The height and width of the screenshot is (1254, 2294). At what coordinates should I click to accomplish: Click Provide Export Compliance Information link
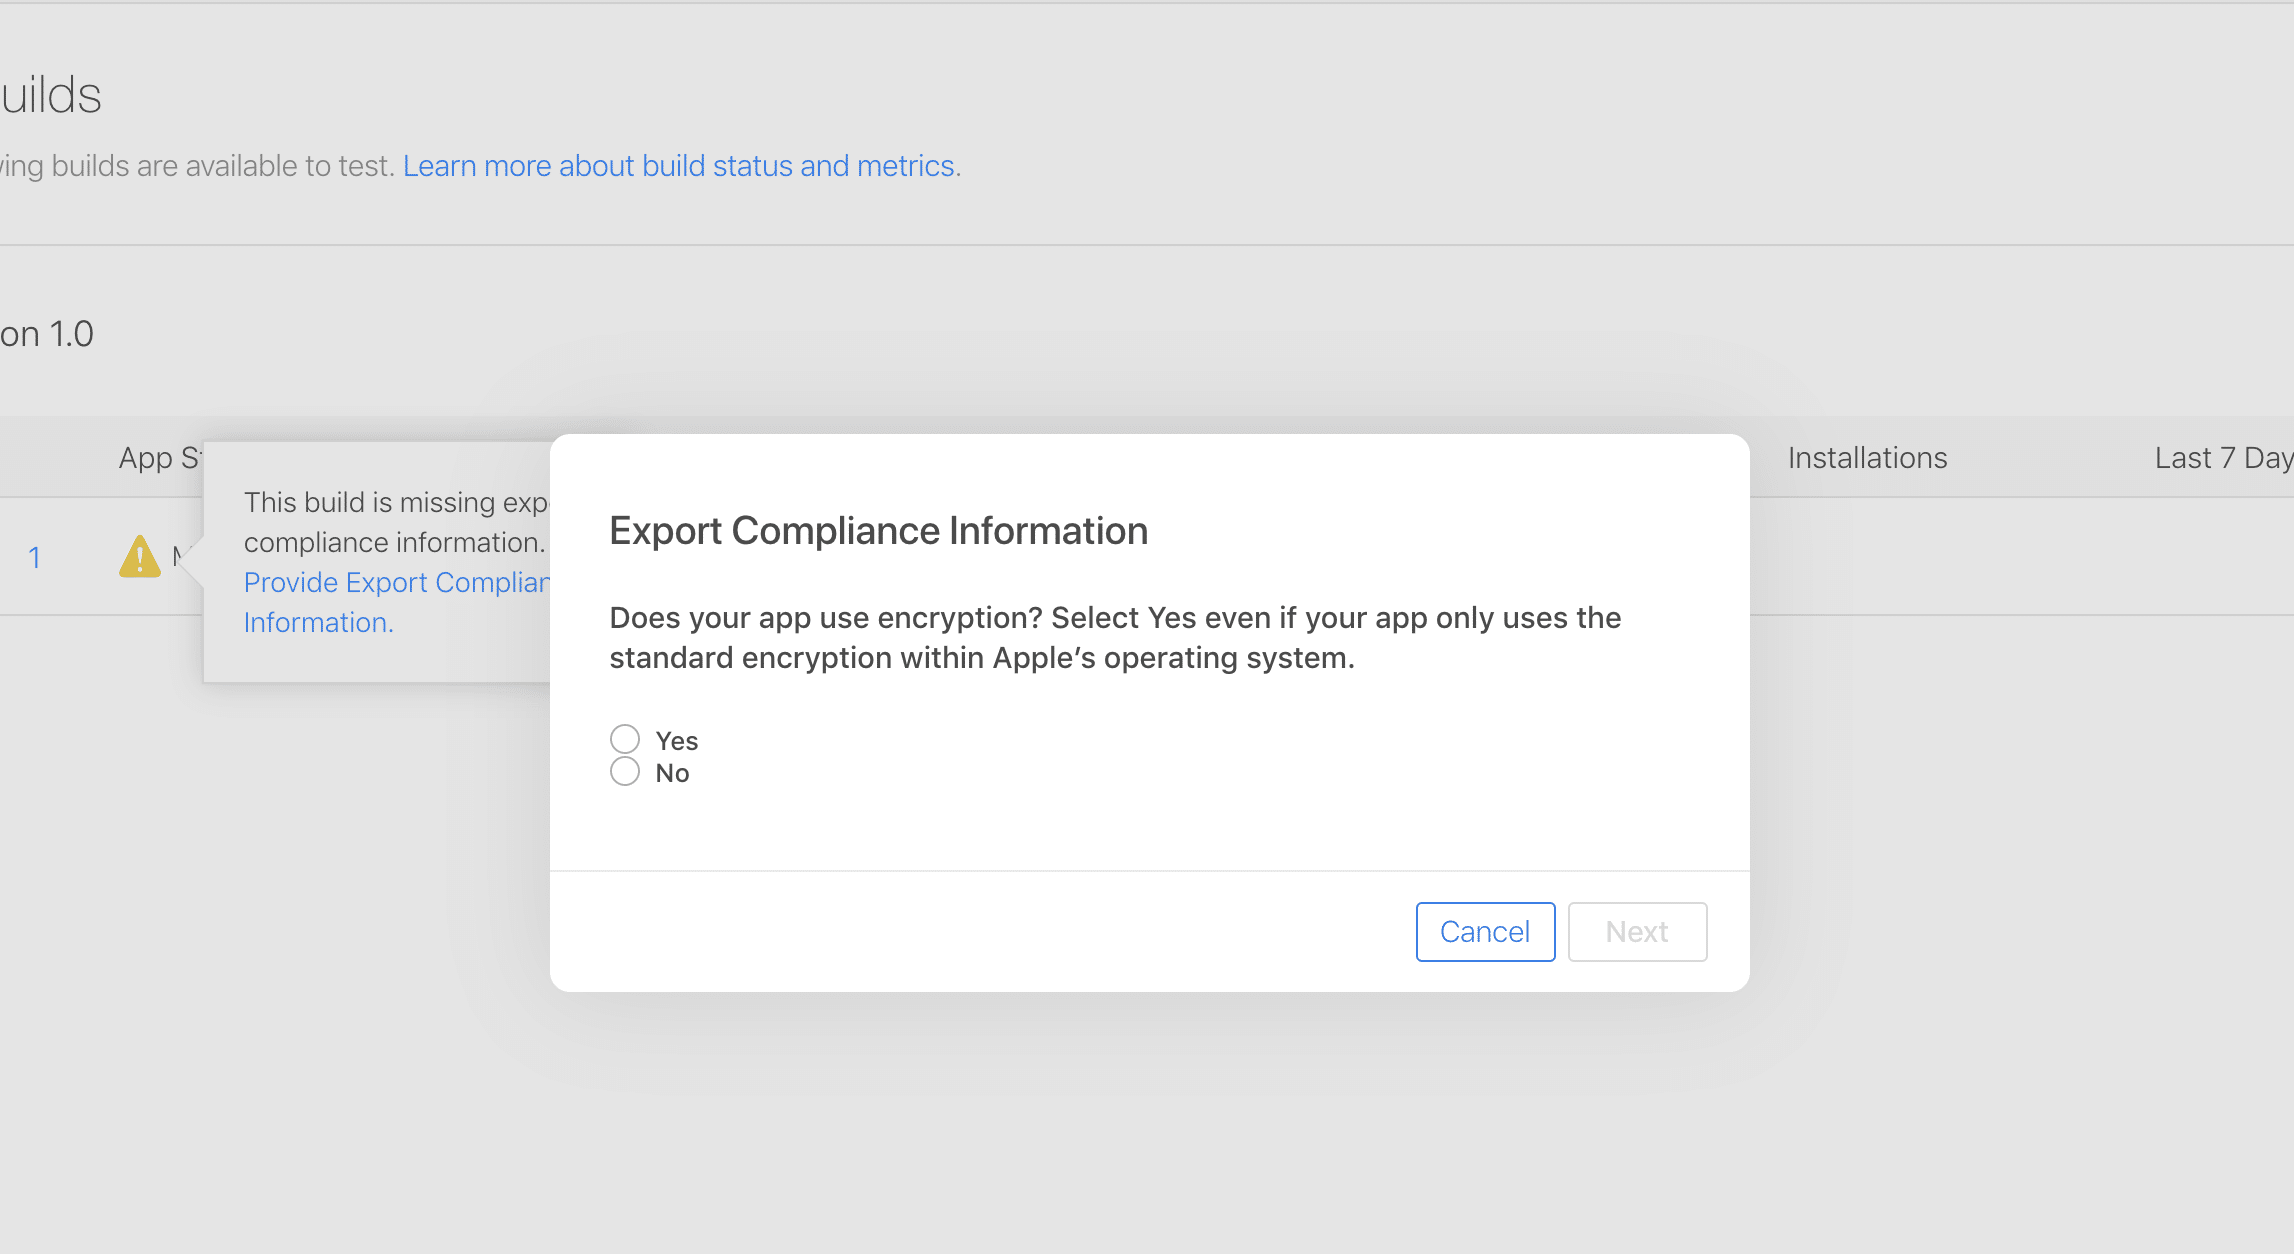tap(396, 583)
